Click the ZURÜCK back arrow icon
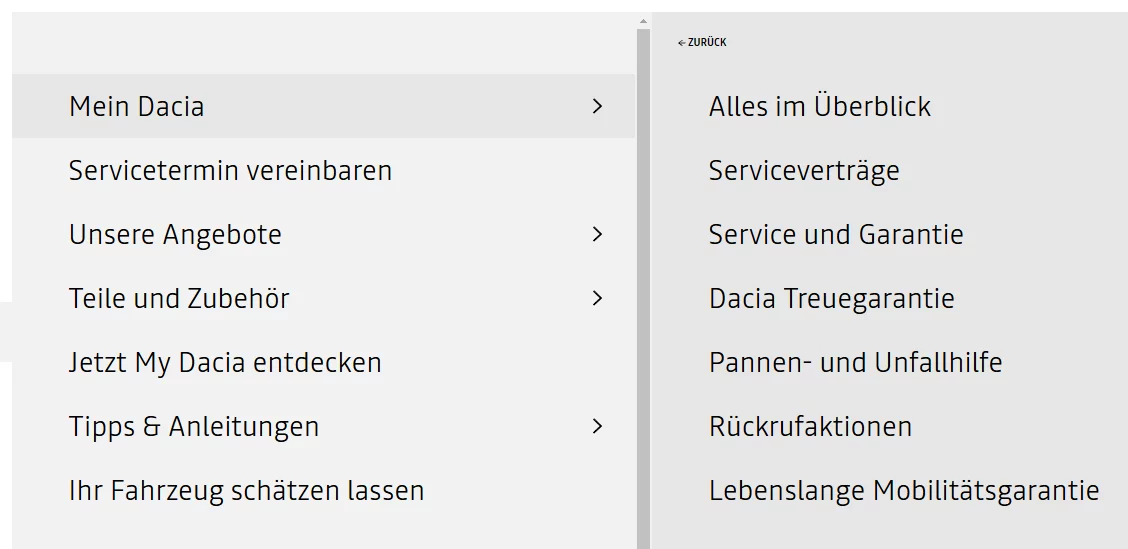The image size is (1128, 549). coord(681,43)
